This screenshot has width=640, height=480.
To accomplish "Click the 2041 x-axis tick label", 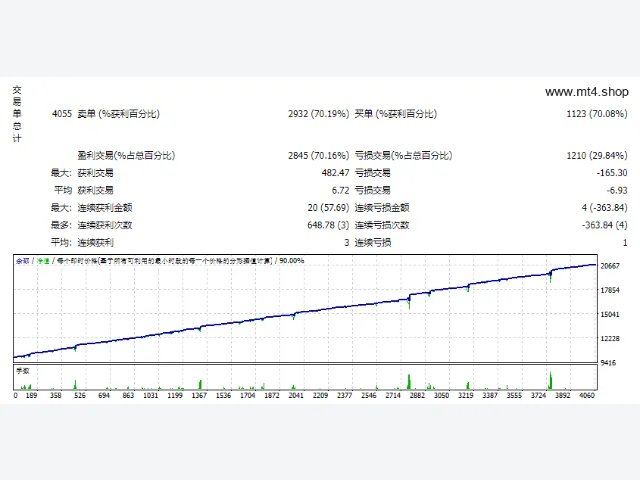I will pos(296,396).
